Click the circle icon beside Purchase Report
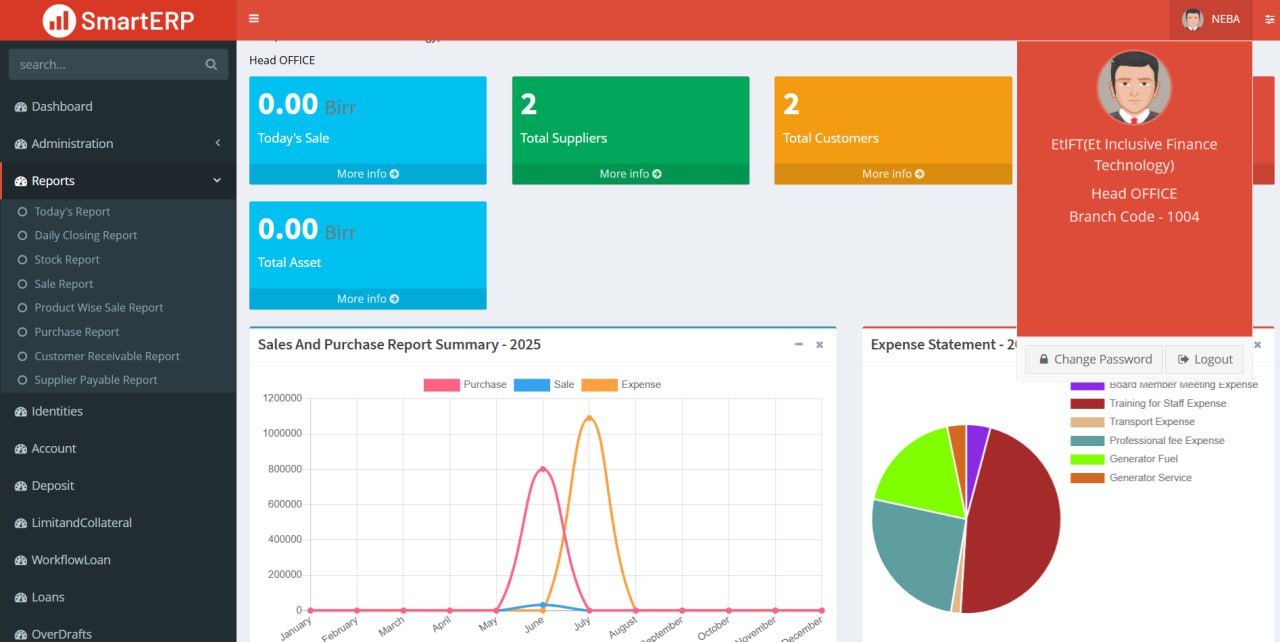Screen dimensions: 1280x642 tap(23, 332)
